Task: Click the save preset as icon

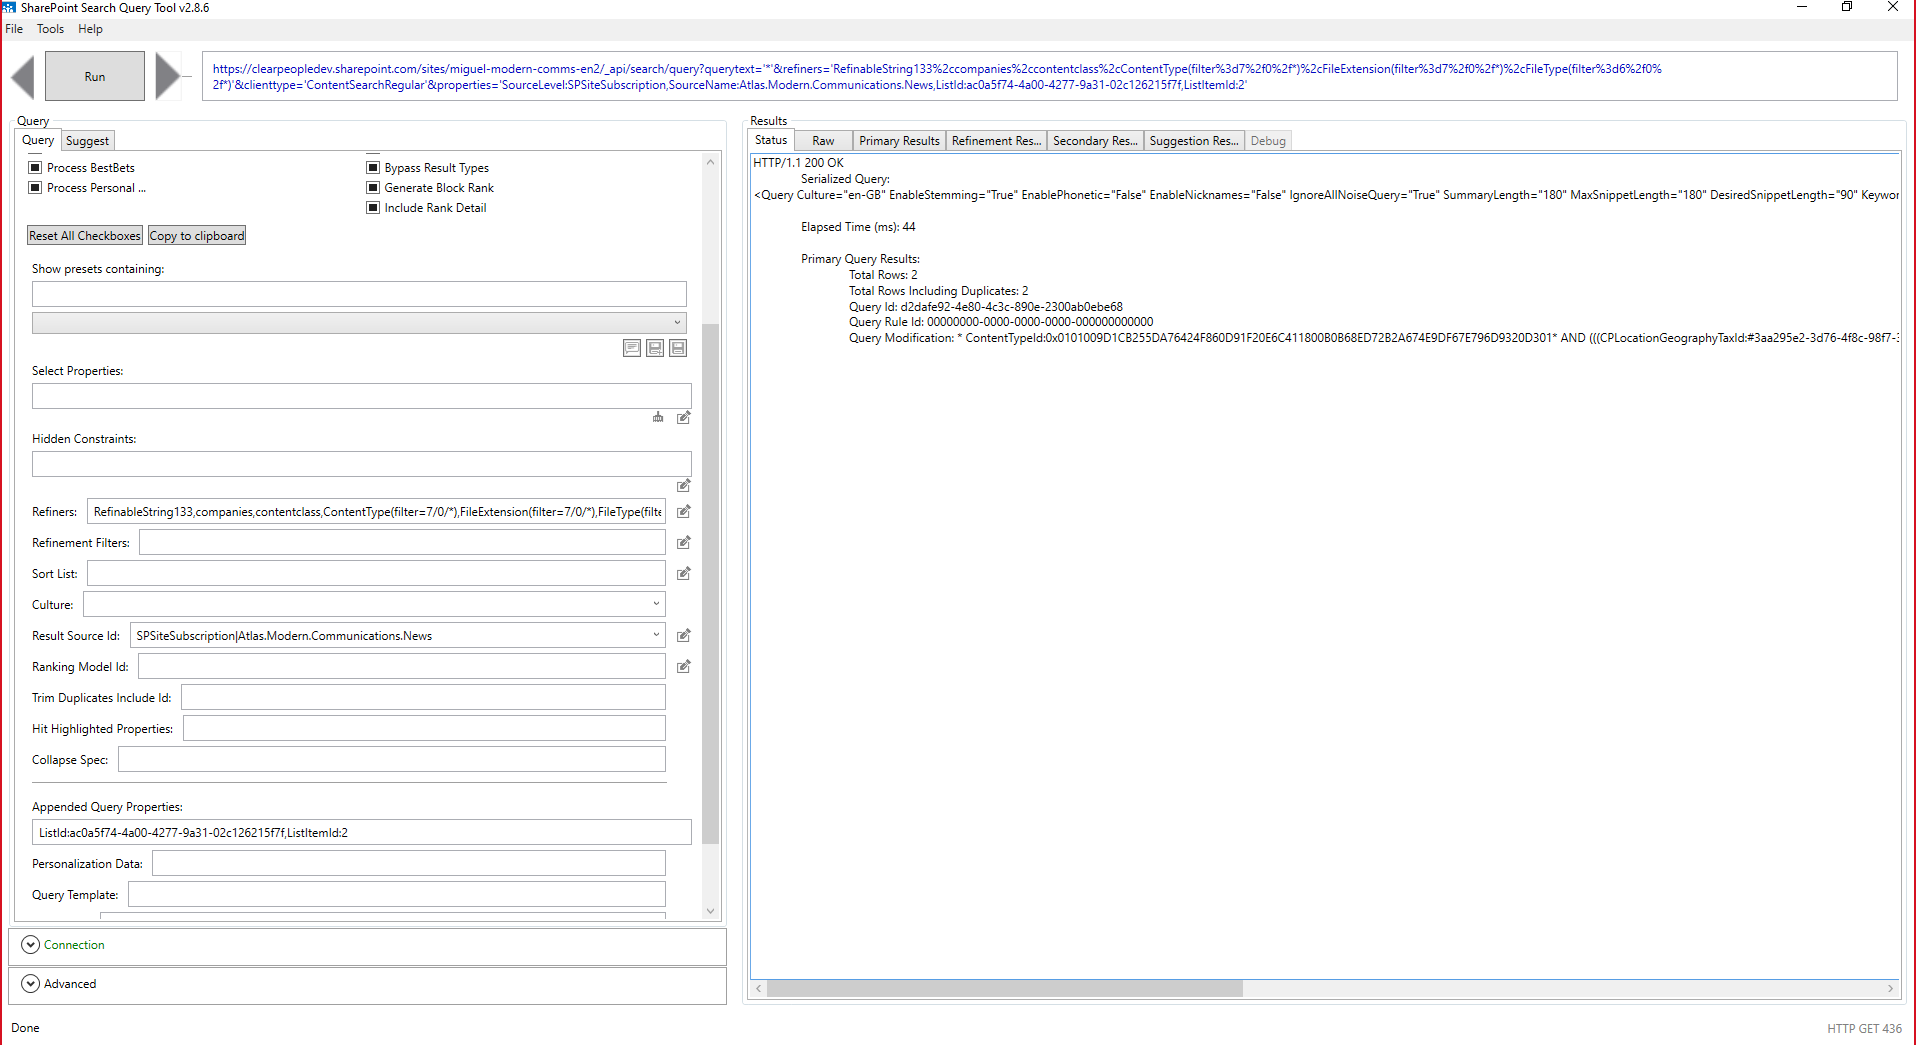Action: [x=655, y=348]
